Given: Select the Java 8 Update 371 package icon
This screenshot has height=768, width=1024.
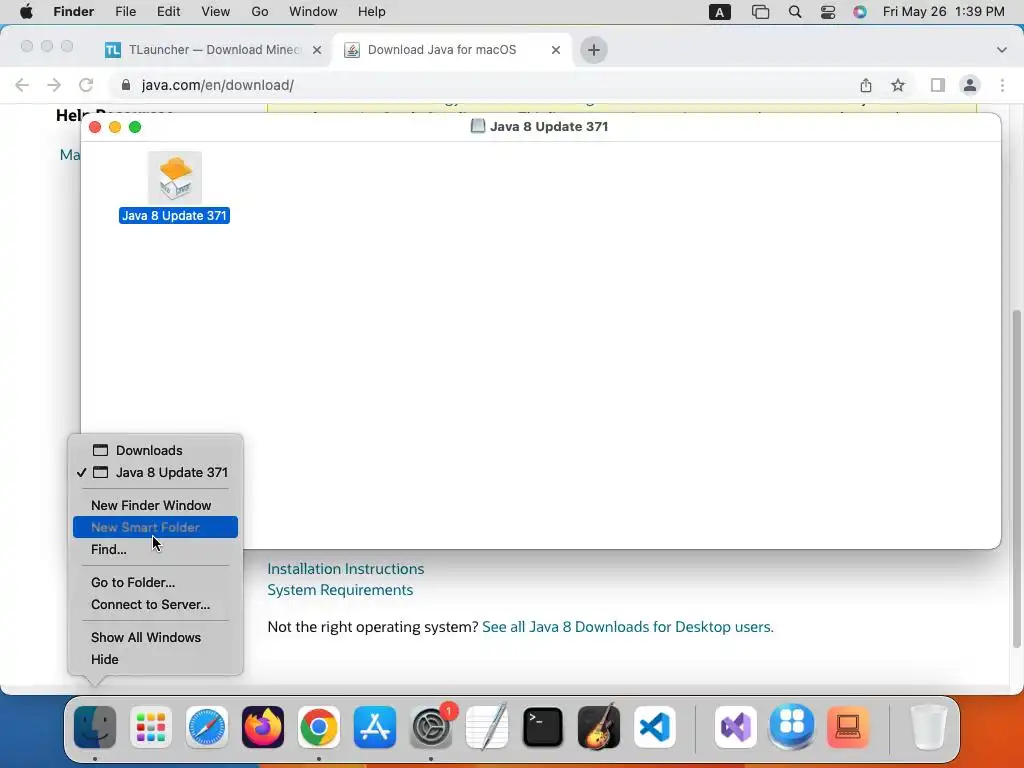Looking at the screenshot, I should click(174, 179).
